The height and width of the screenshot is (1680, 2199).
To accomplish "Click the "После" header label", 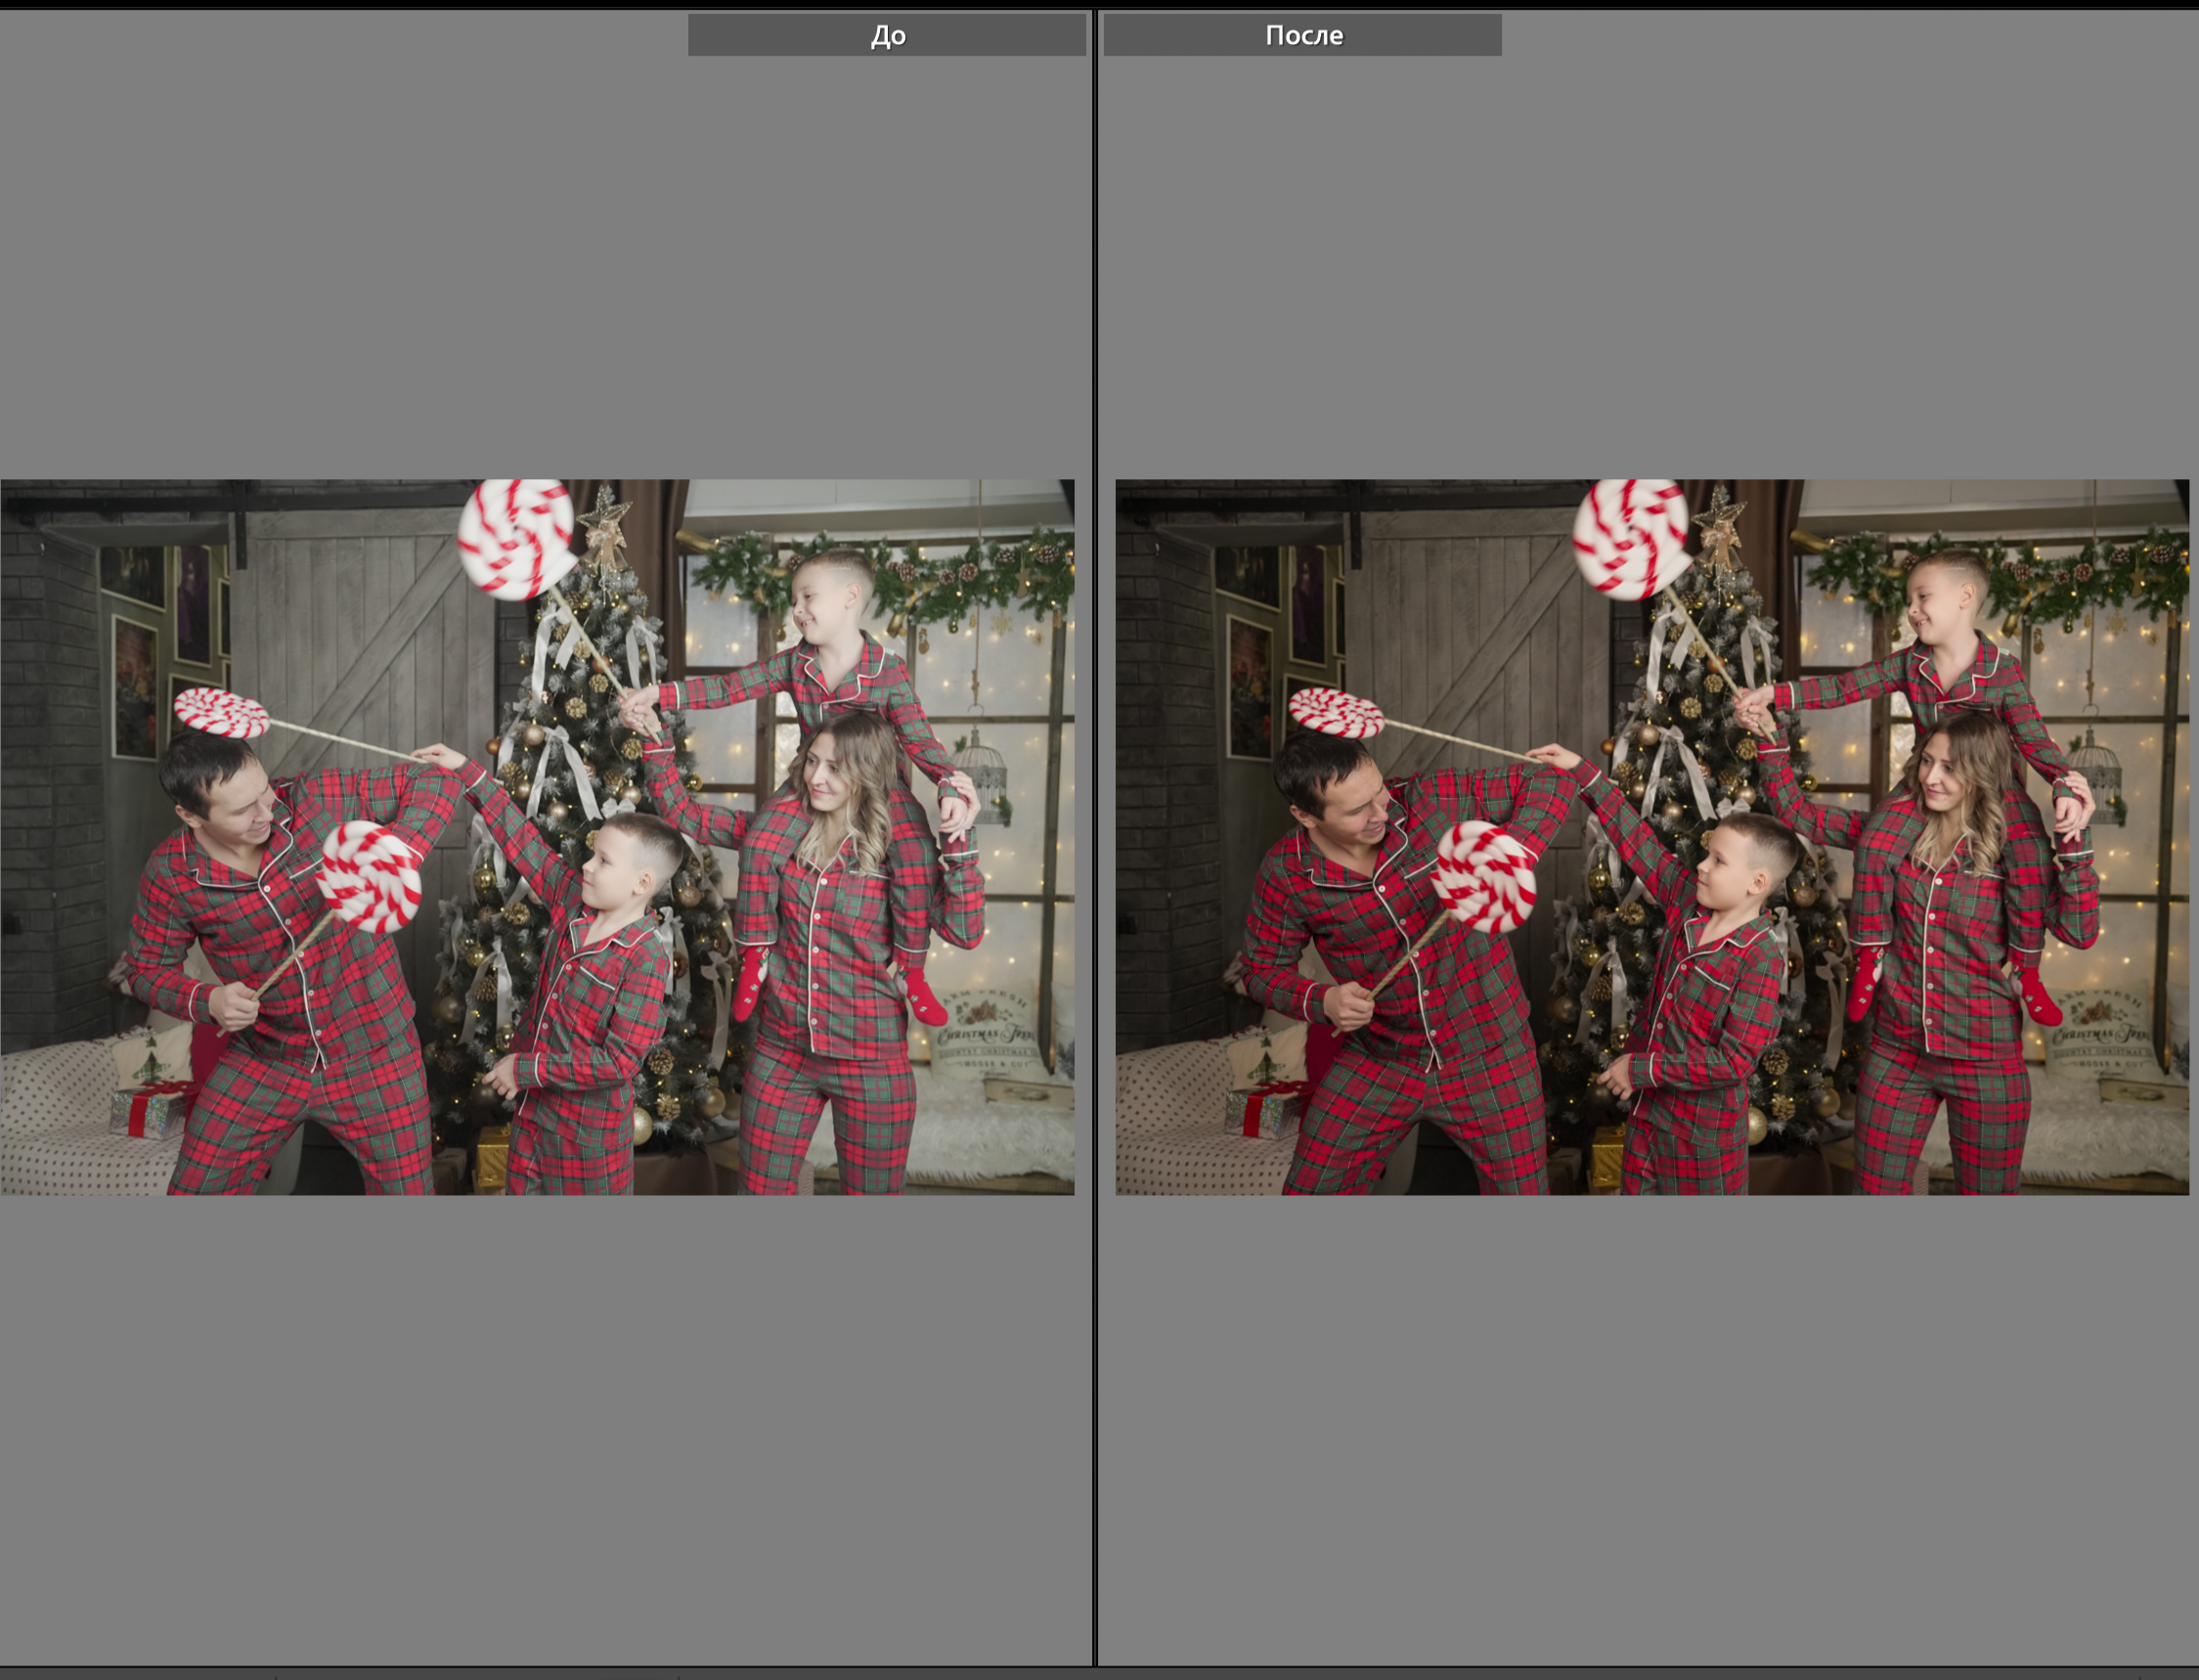I will [1302, 36].
